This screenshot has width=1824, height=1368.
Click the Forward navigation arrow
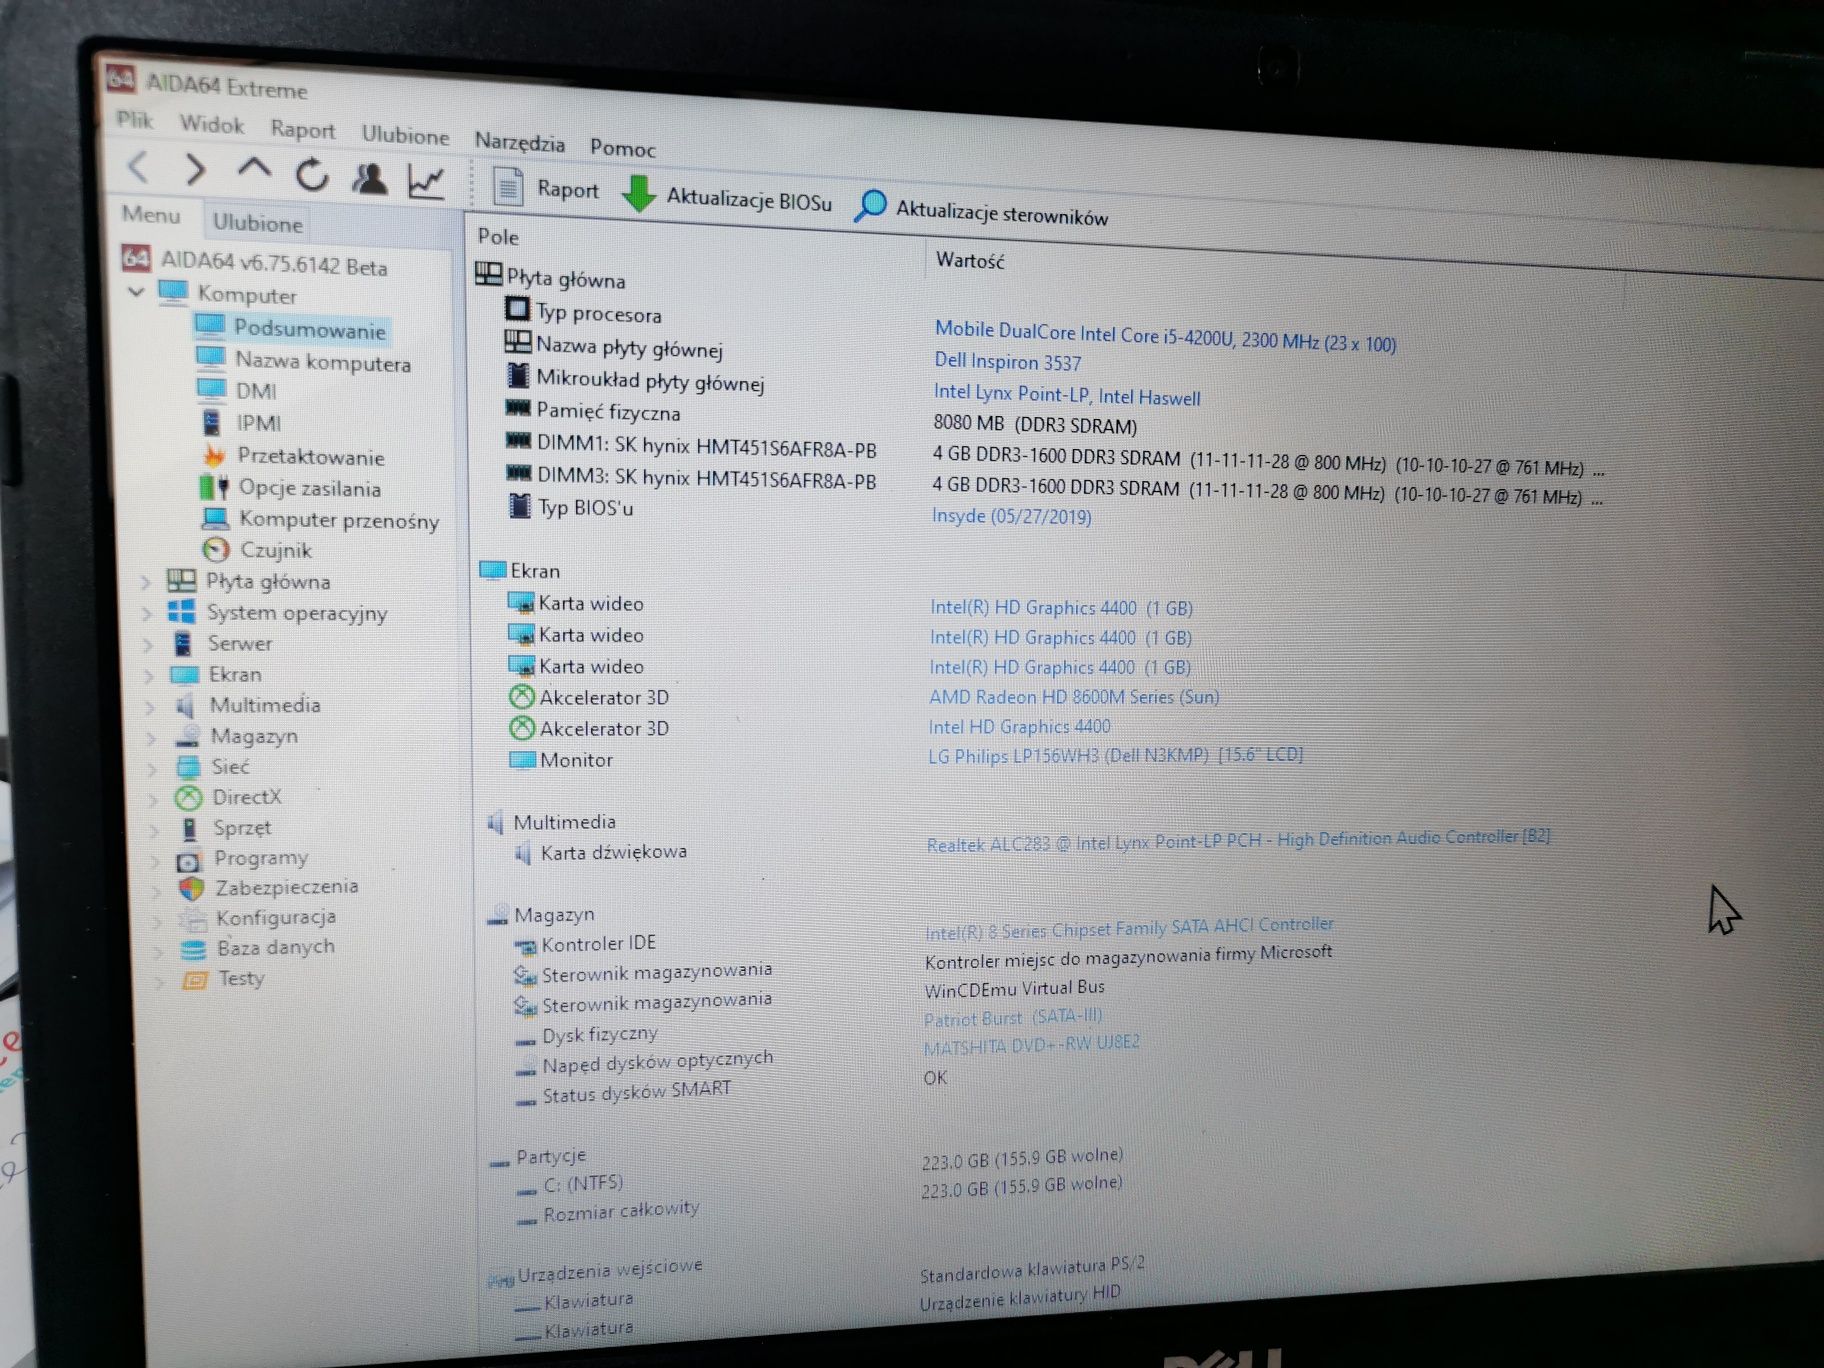click(x=195, y=170)
